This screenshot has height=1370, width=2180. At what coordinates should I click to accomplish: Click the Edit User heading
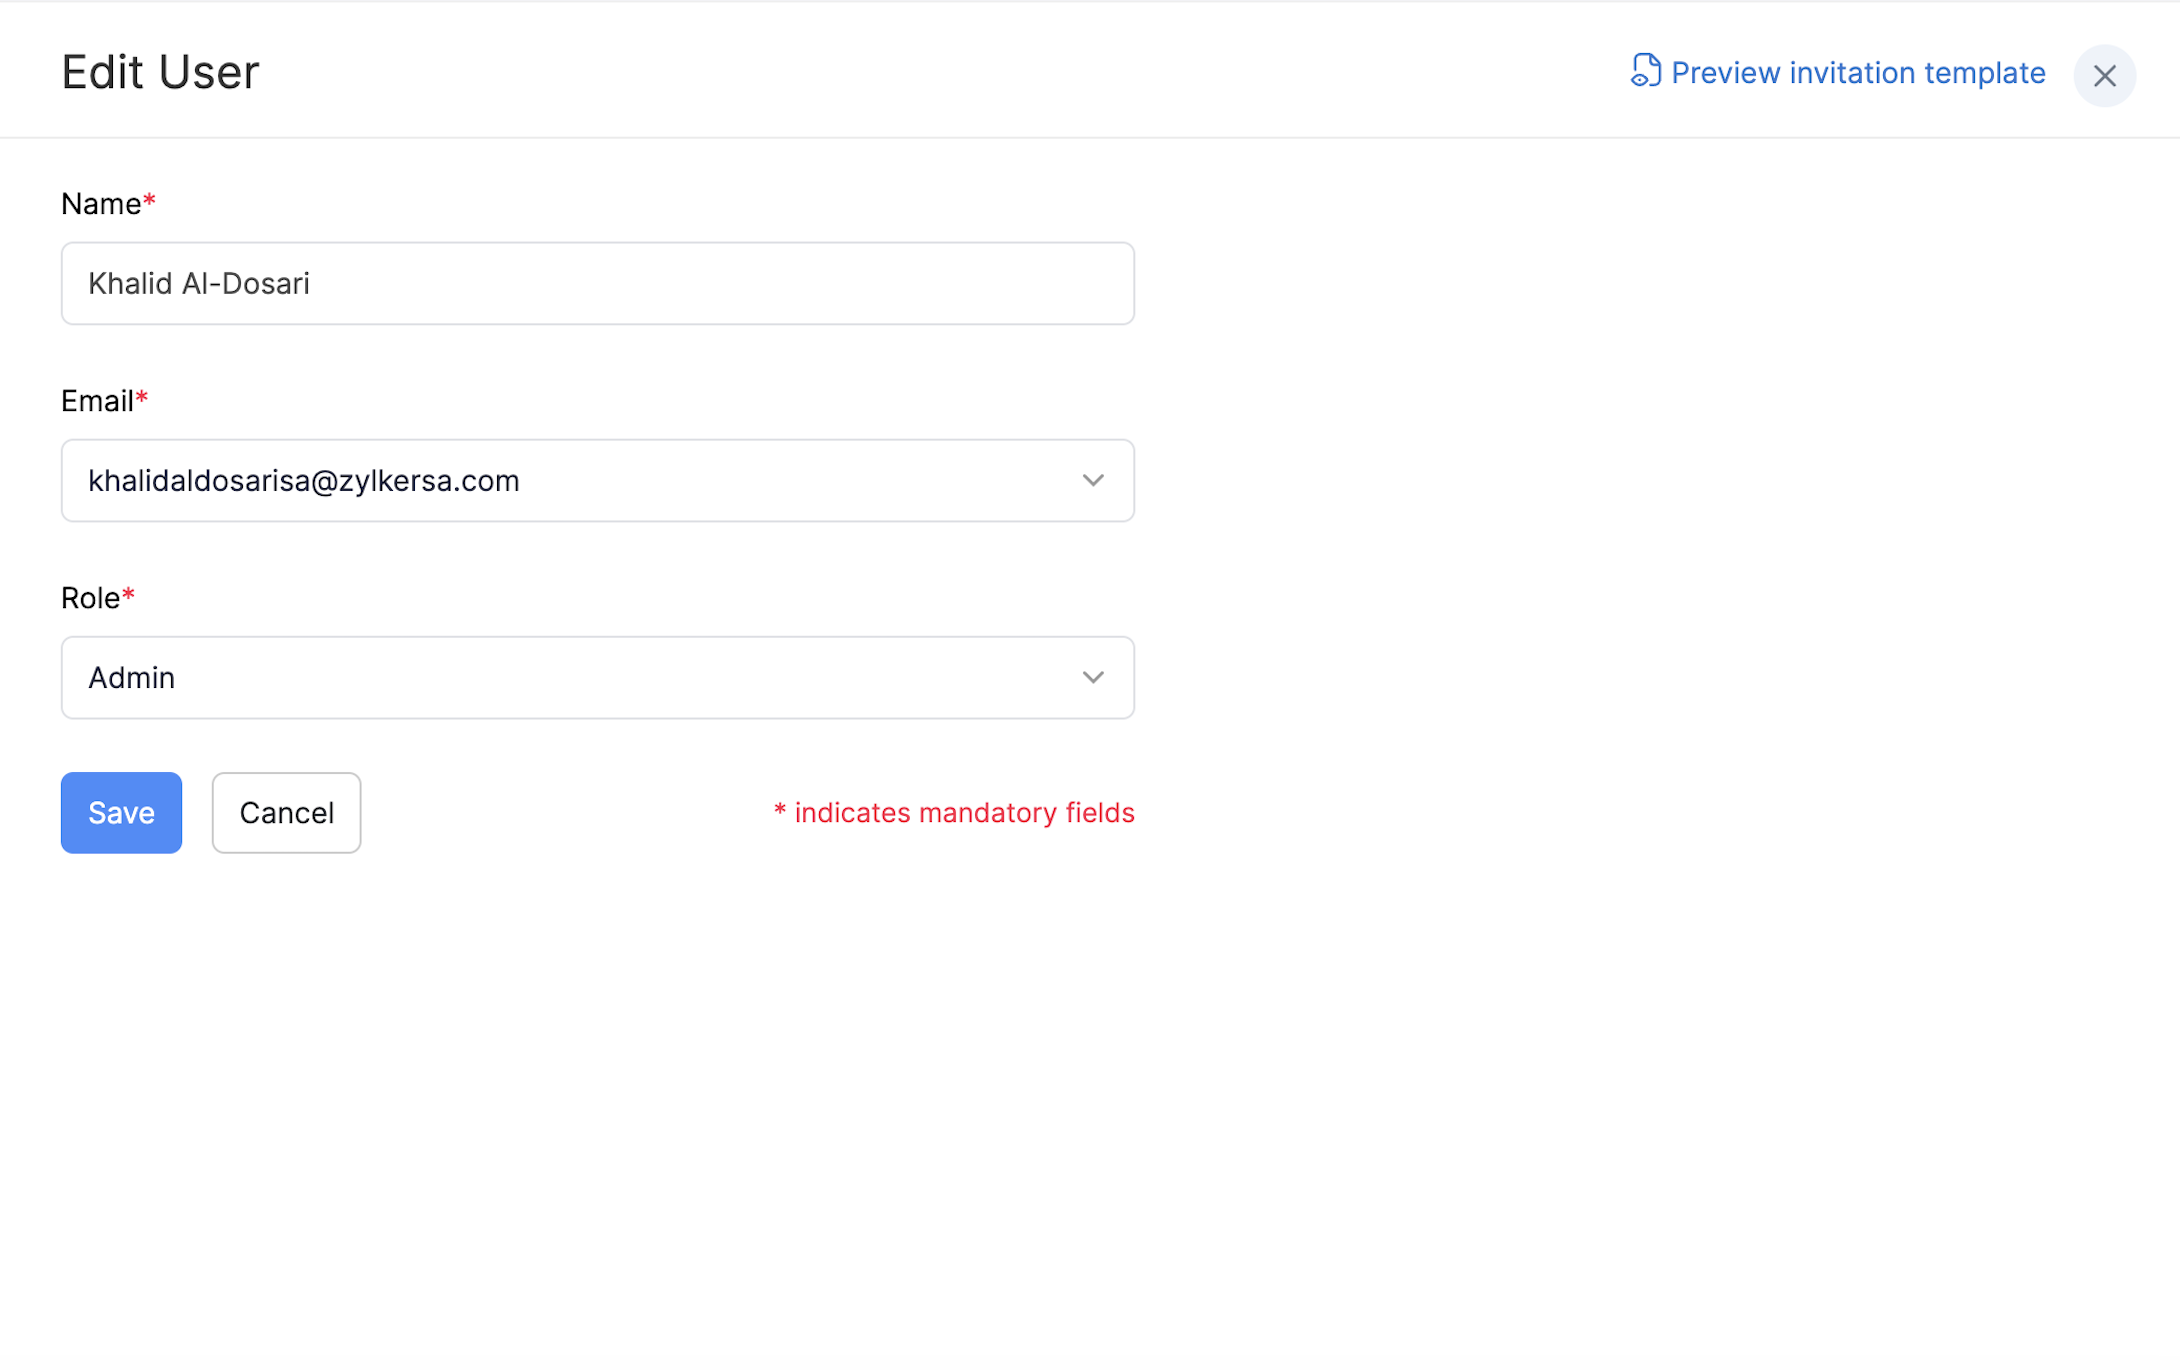click(x=160, y=71)
